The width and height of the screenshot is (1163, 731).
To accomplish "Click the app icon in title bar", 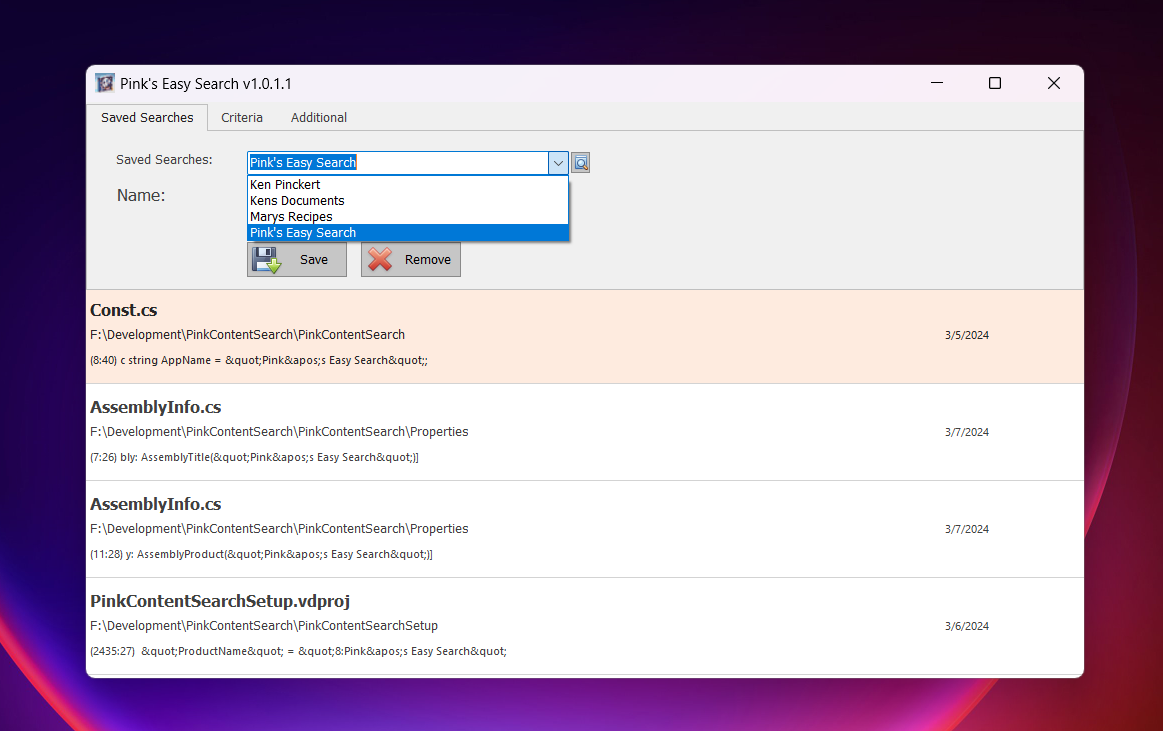I will [104, 83].
